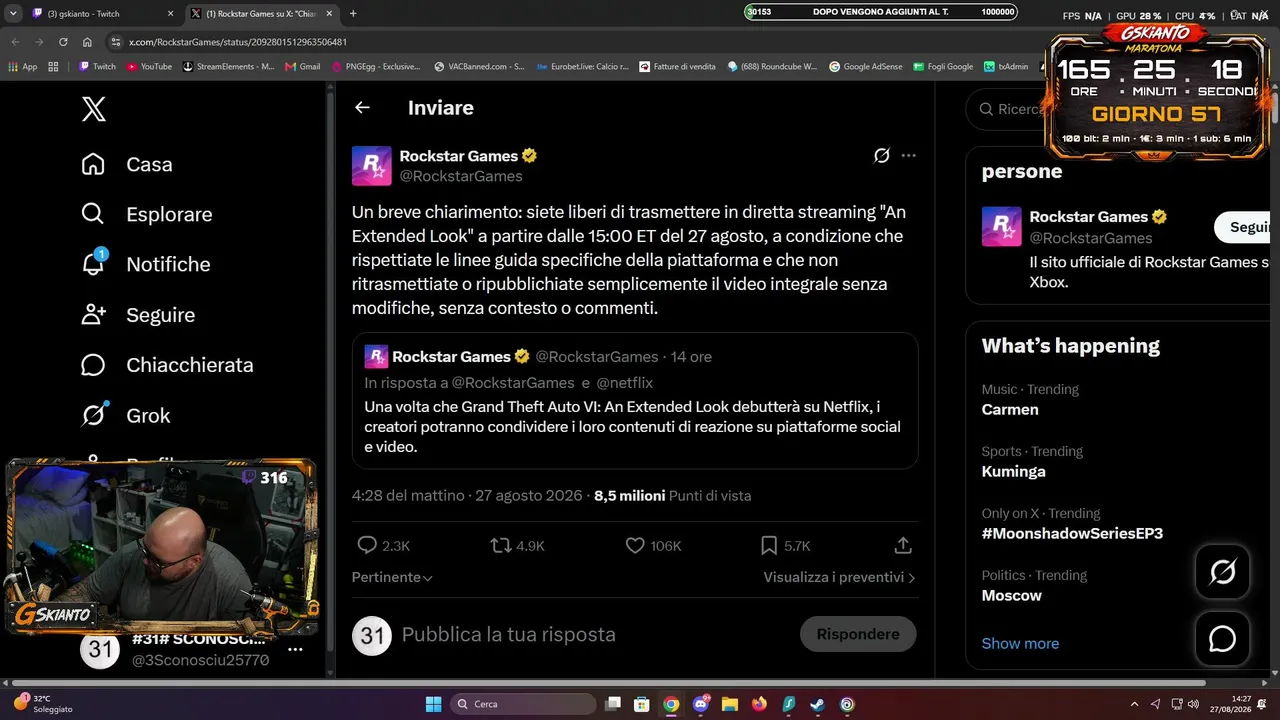Open the X logo home link
The height and width of the screenshot is (720, 1280).
[x=93, y=109]
